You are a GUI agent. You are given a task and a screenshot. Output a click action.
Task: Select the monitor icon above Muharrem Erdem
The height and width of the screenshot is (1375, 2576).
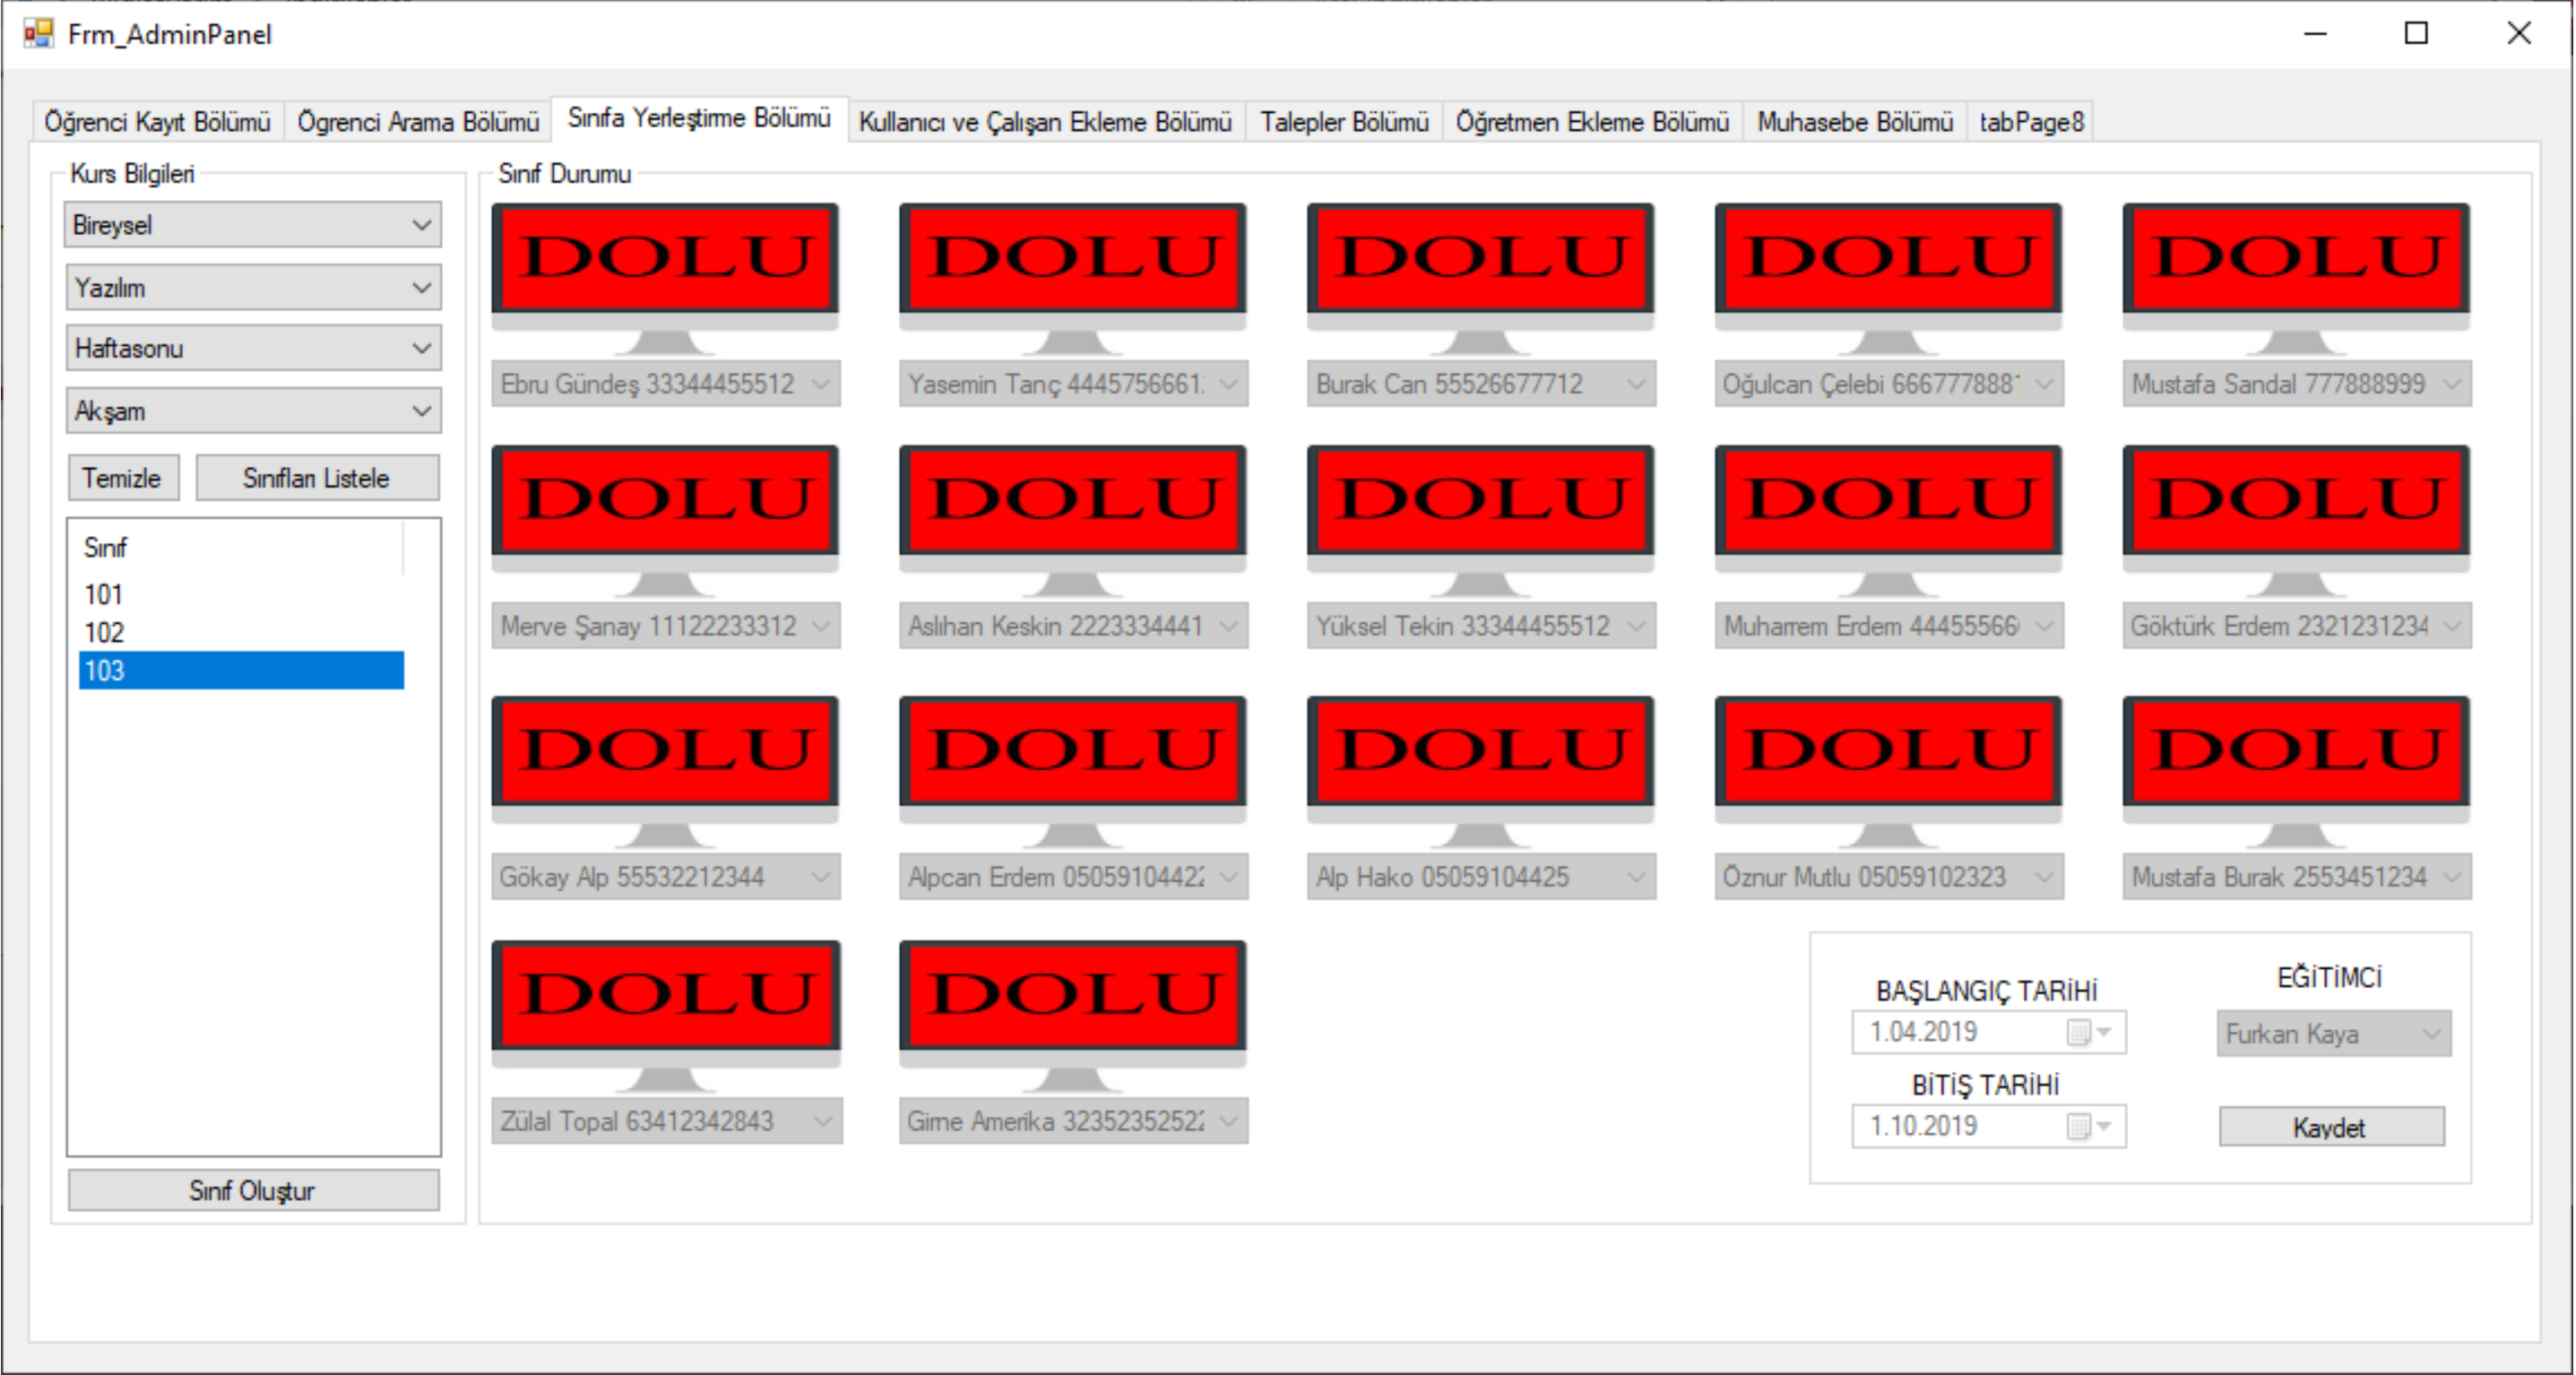1888,502
